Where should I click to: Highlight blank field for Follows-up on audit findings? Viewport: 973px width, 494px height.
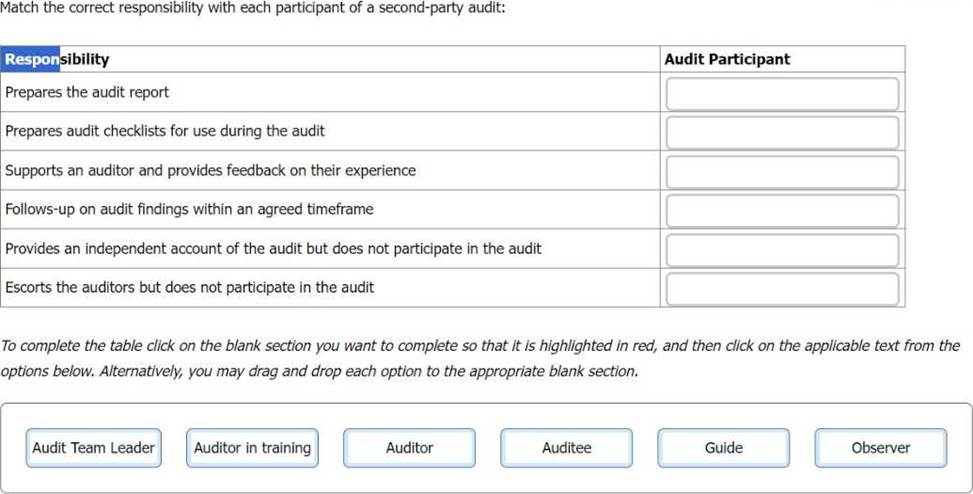(x=782, y=211)
